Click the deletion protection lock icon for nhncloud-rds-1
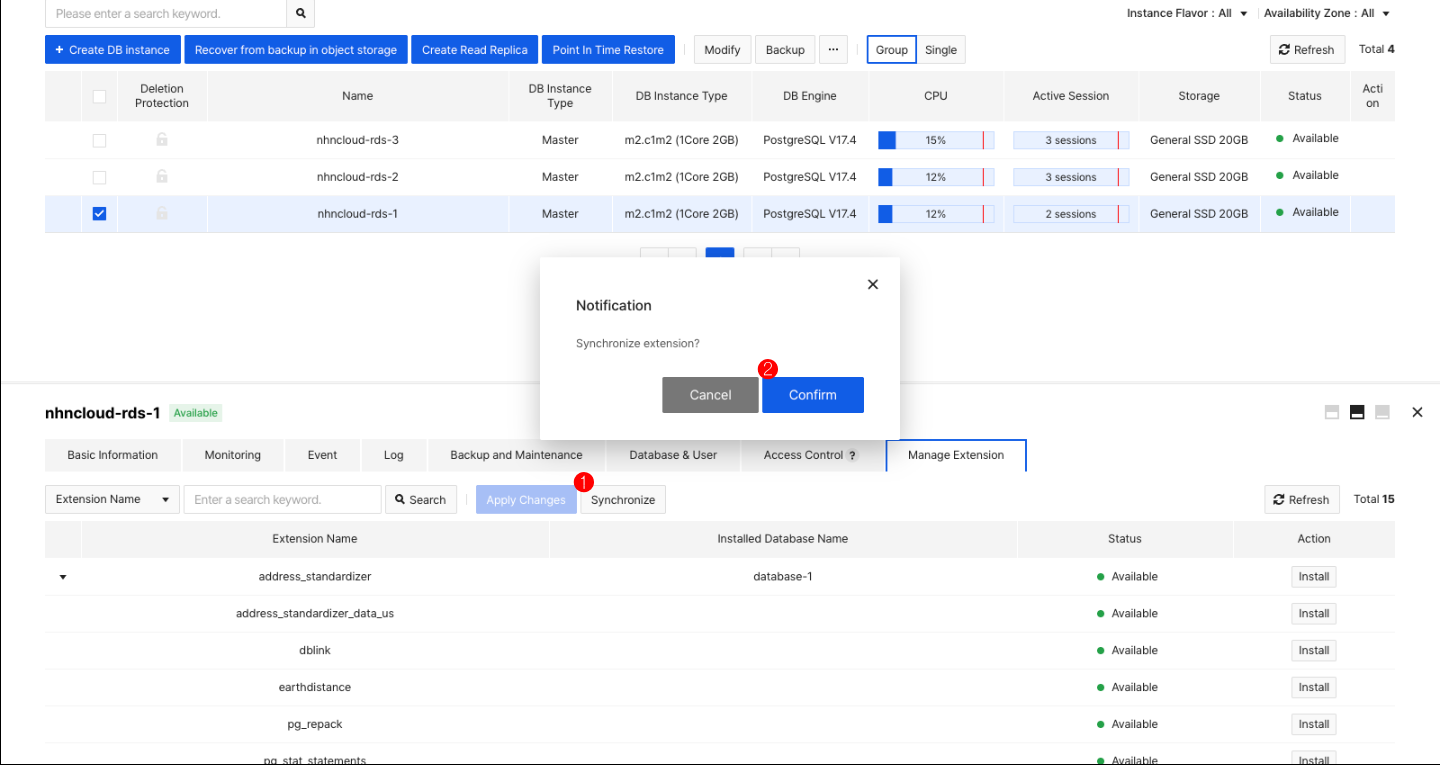1440x765 pixels. tap(161, 213)
